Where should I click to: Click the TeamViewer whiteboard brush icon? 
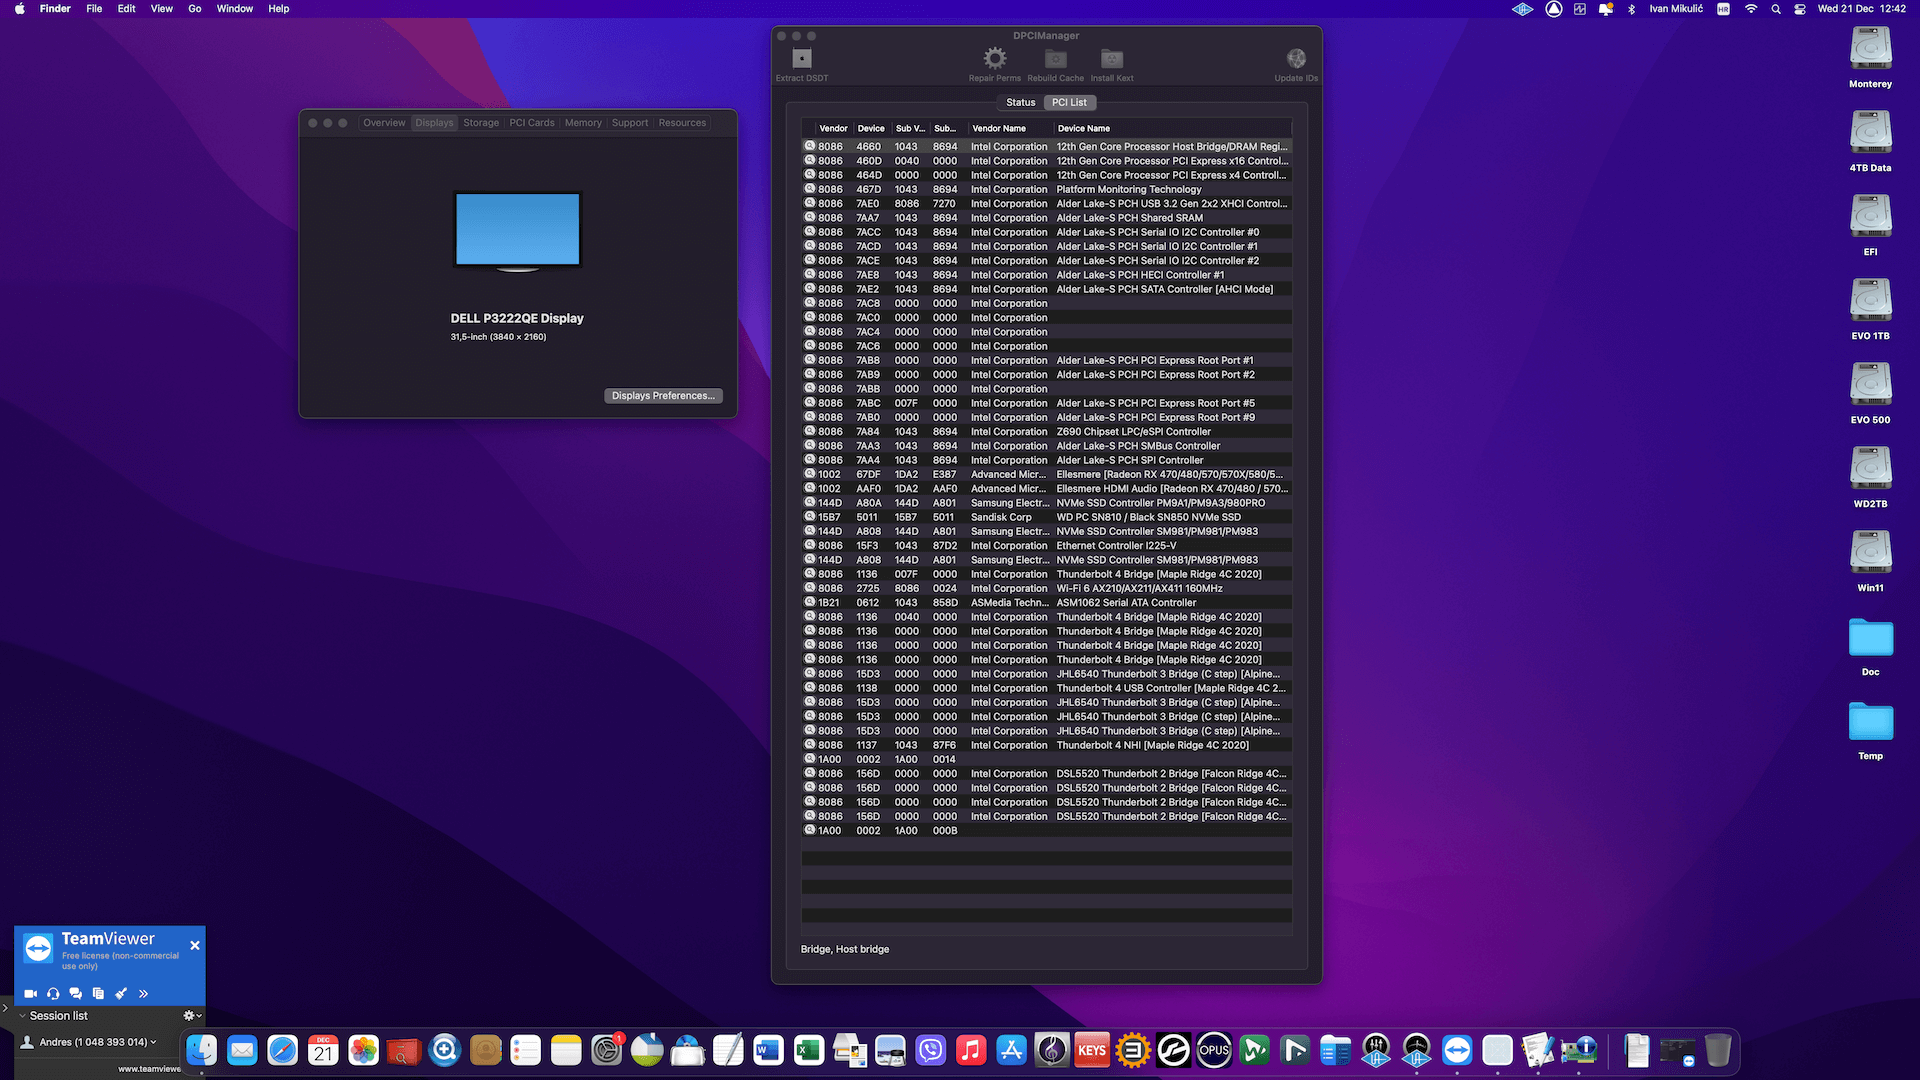coord(121,994)
